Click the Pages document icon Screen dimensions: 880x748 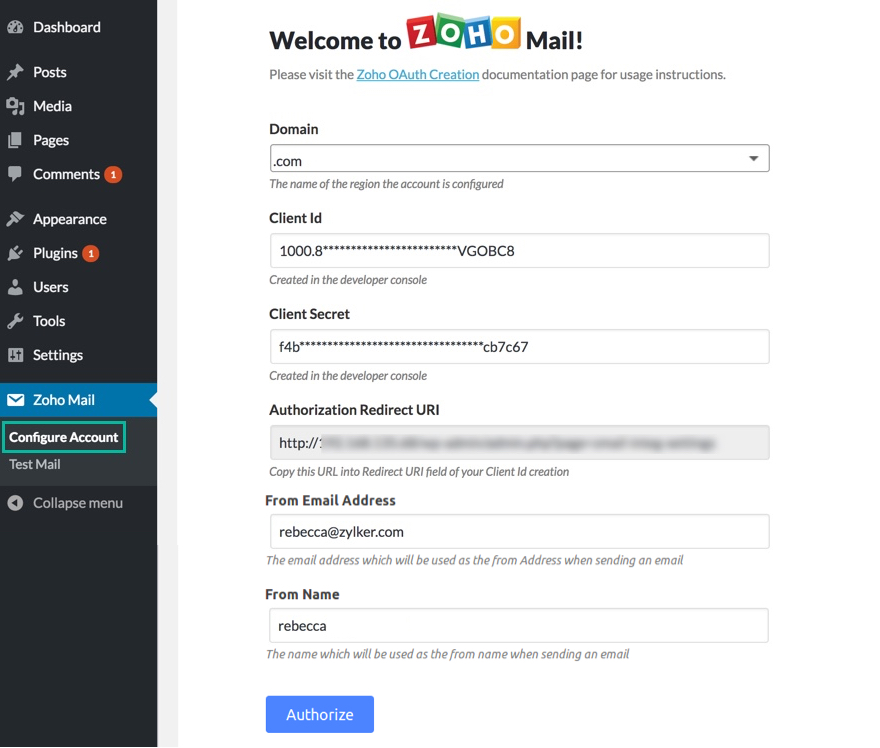coord(15,140)
